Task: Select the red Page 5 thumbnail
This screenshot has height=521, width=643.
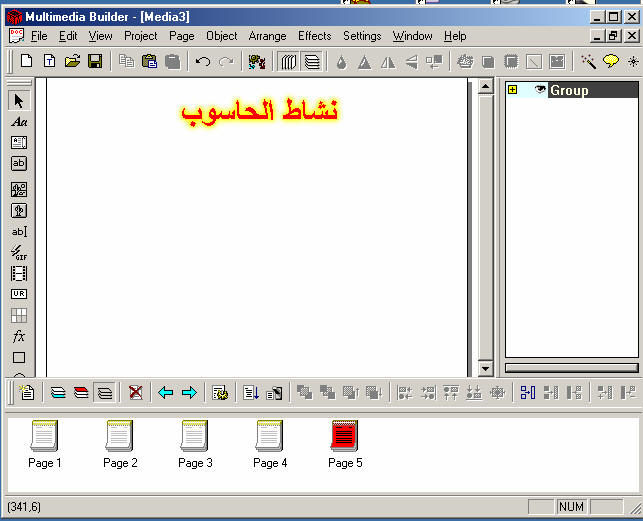Action: (345, 444)
